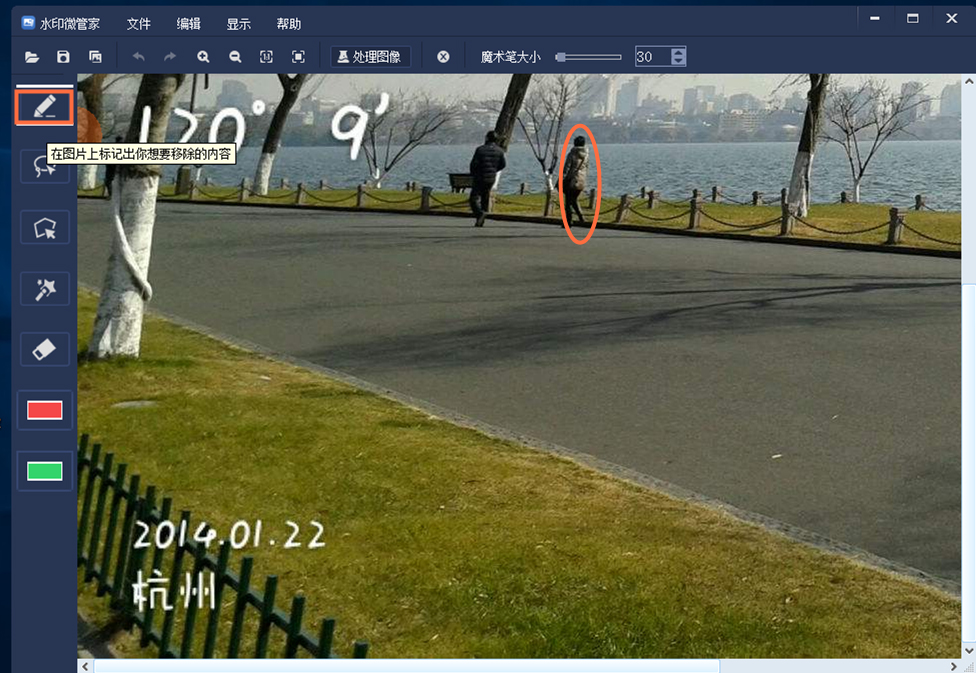The width and height of the screenshot is (976, 673).
Task: Click the save disk icon
Action: click(x=63, y=57)
